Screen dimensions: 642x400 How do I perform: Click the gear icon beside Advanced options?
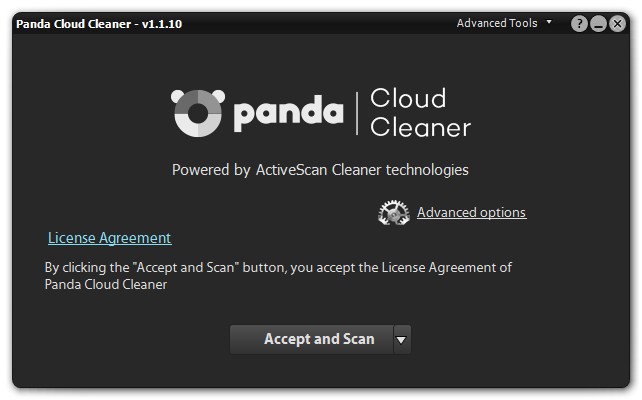point(393,212)
